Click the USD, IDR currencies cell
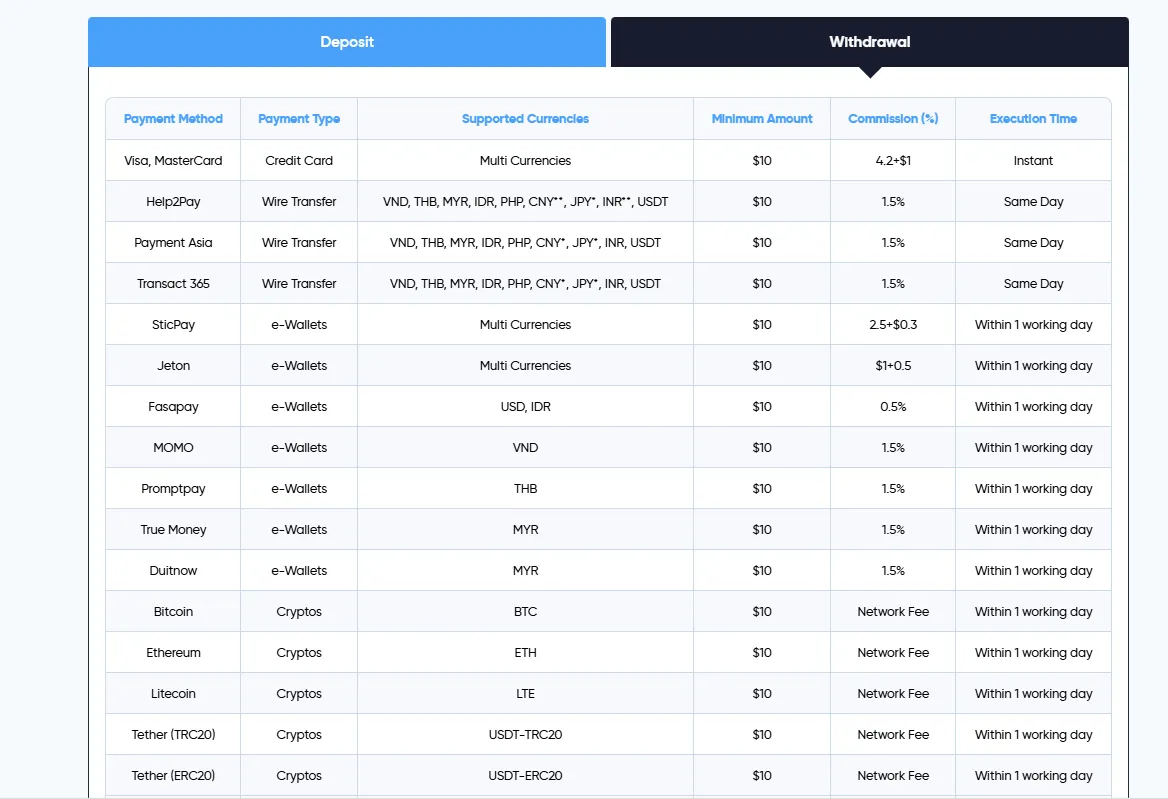1168x799 pixels. (525, 407)
